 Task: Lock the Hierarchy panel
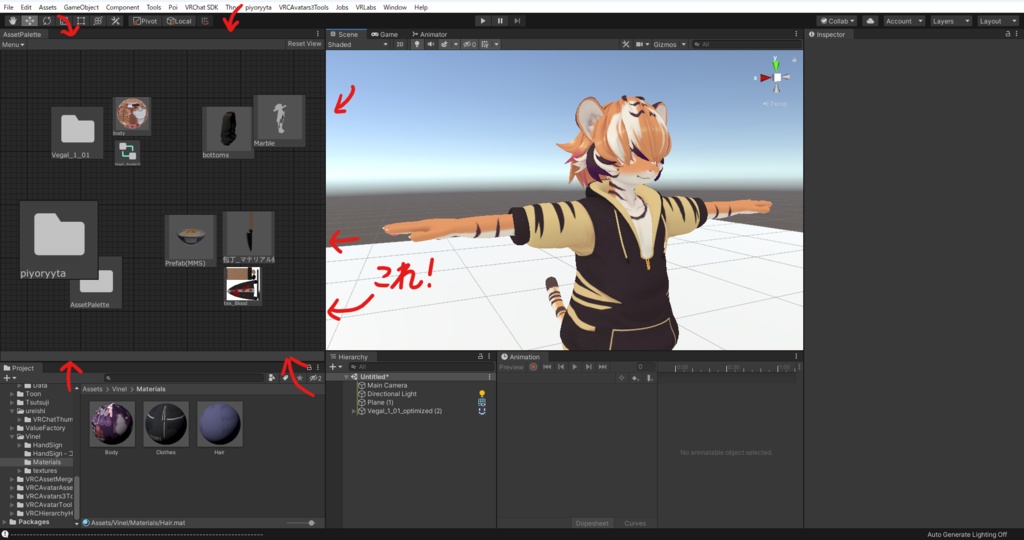coord(480,357)
